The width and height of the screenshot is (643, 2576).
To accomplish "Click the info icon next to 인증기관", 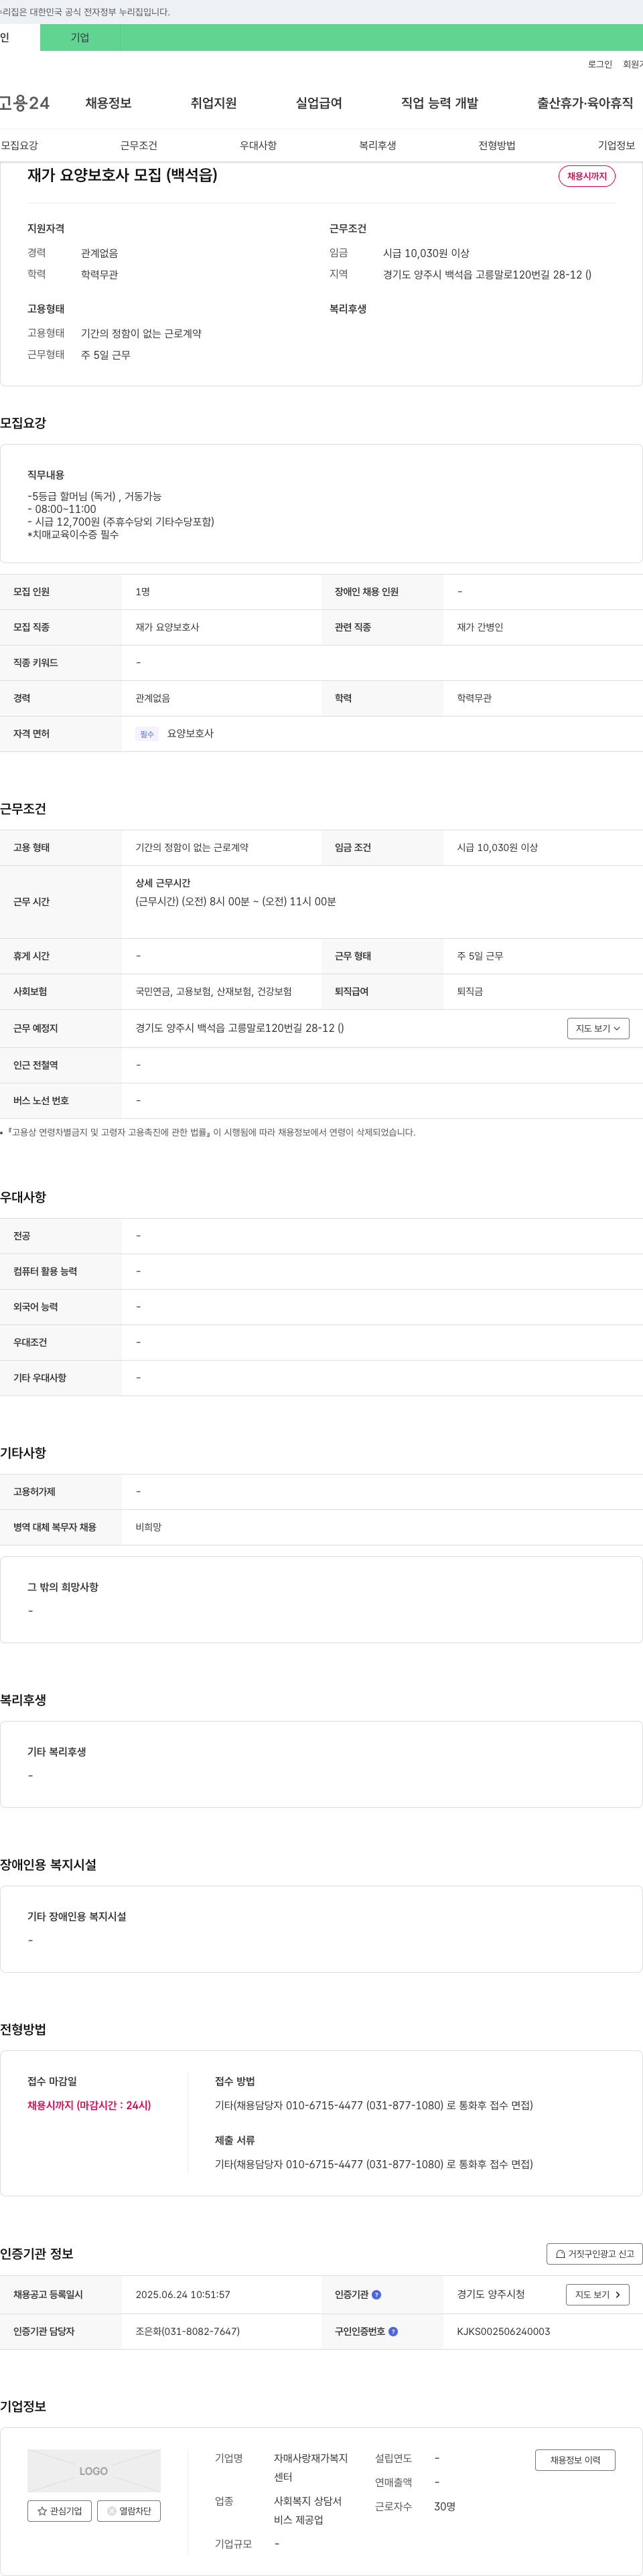I will [x=377, y=2295].
